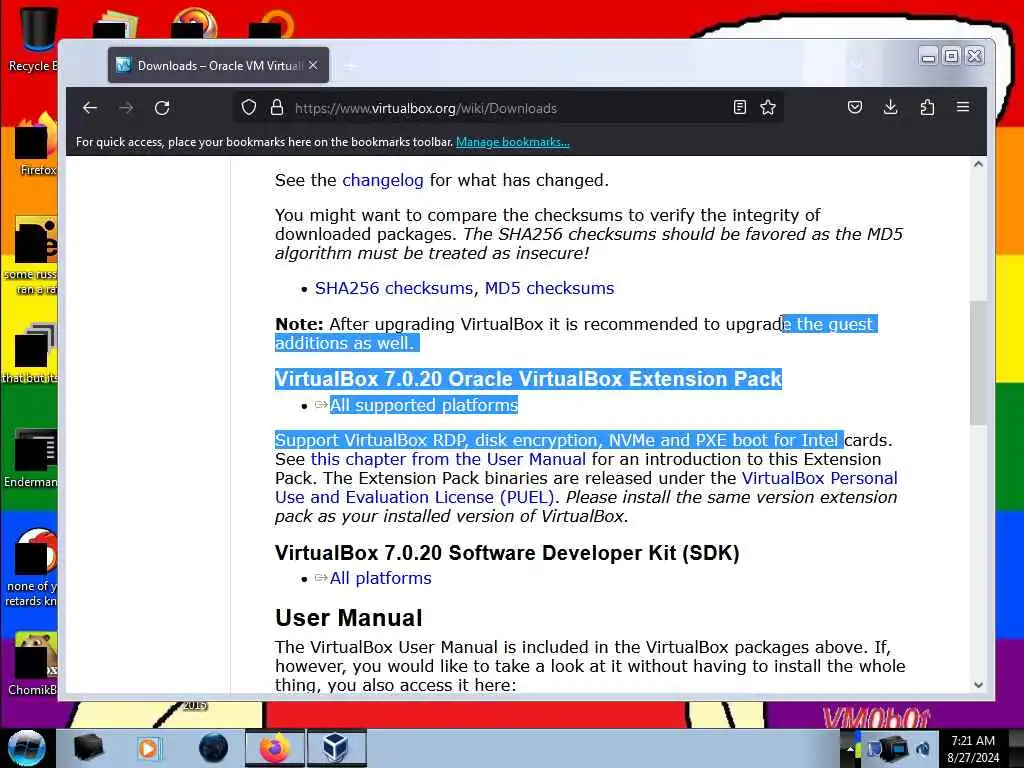Open the Downloads panel arrow icon

pos(890,107)
